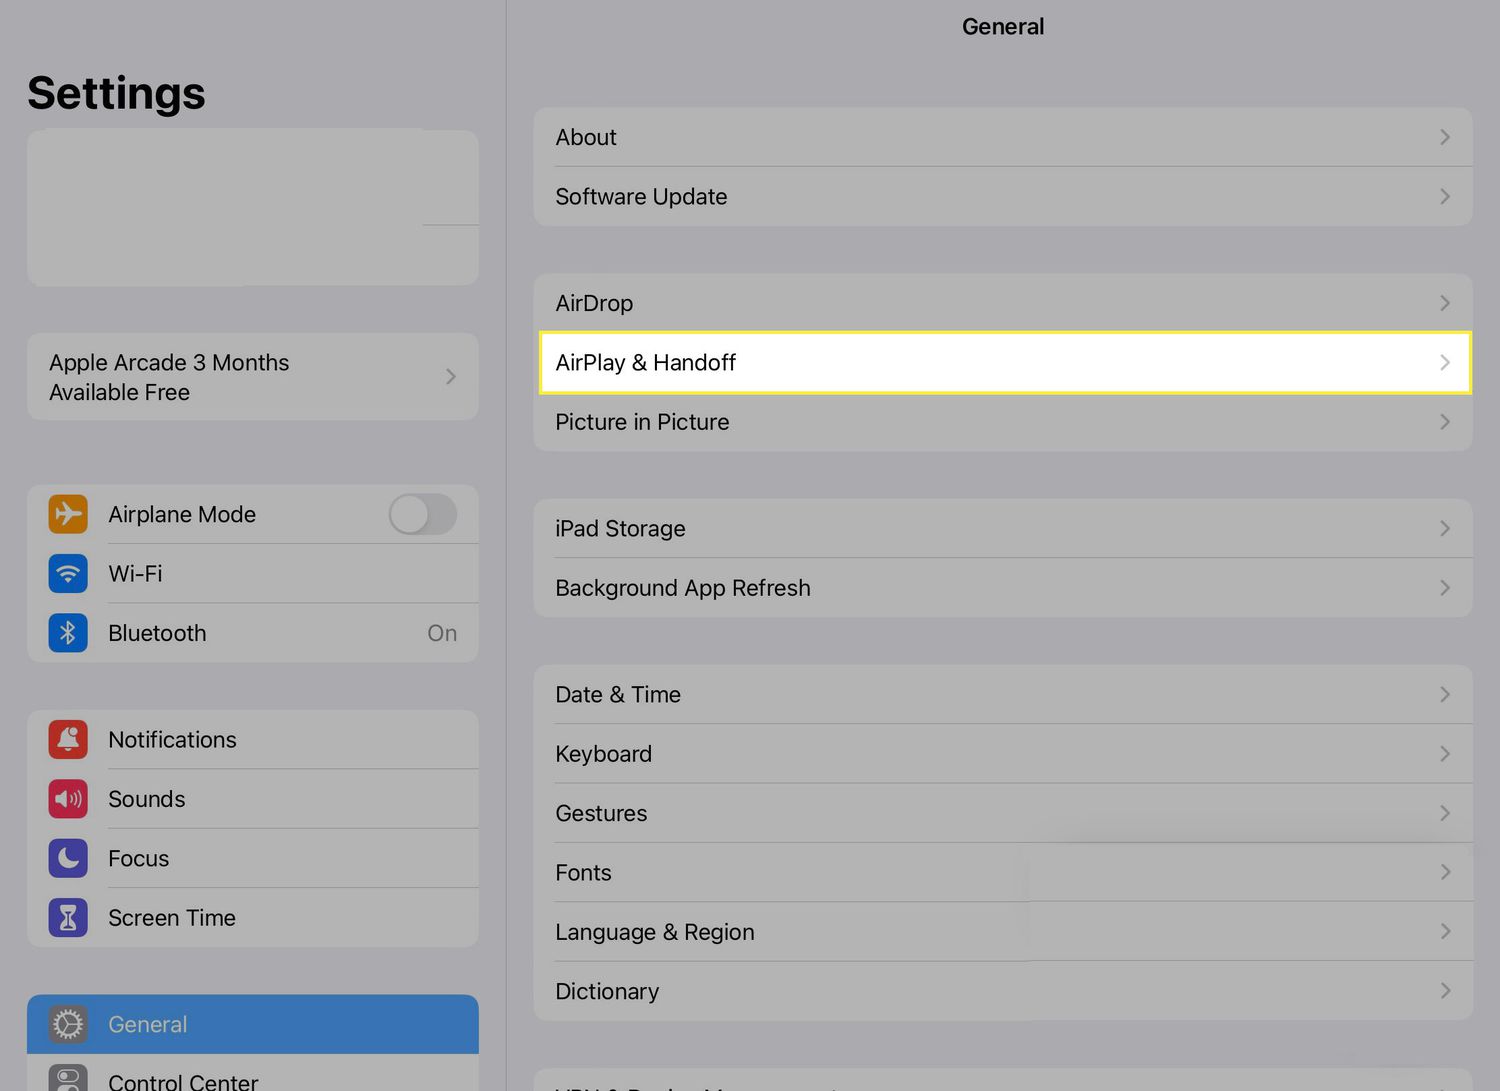Image resolution: width=1500 pixels, height=1091 pixels.
Task: Open iPad Storage settings
Action: coord(1002,528)
